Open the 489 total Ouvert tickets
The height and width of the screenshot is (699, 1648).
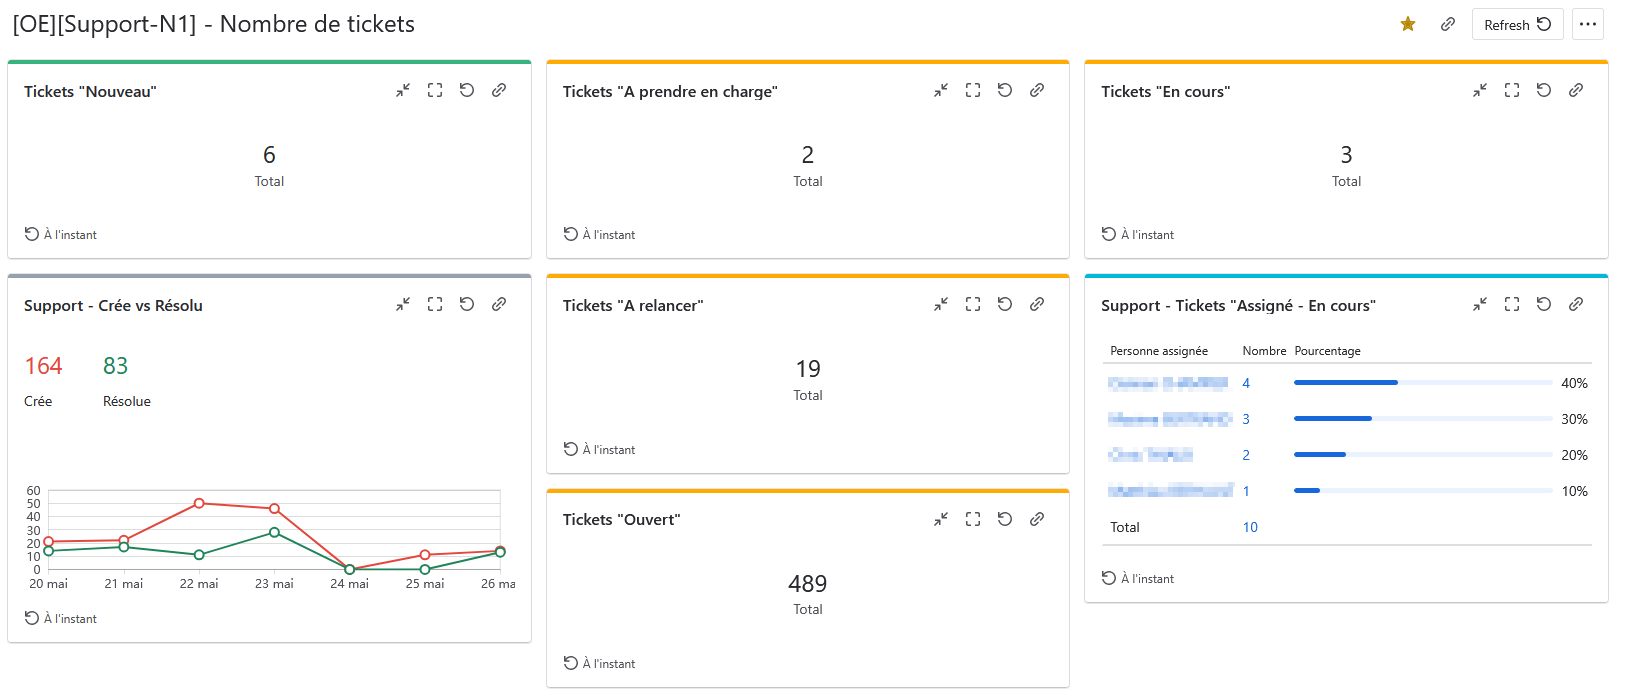[808, 584]
